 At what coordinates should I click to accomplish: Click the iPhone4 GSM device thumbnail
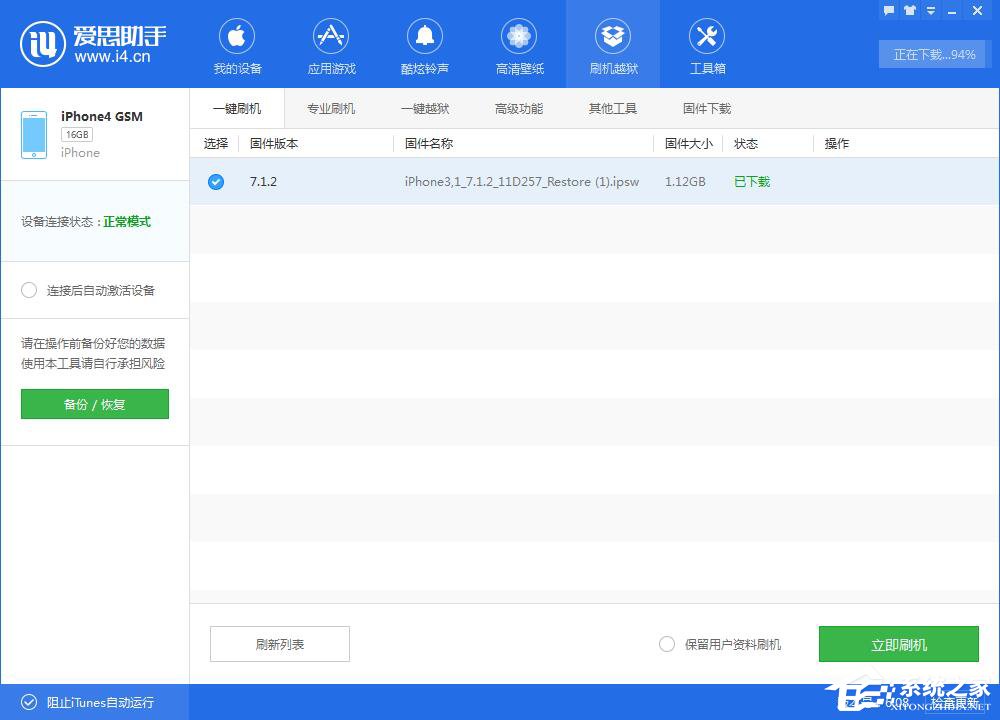click(33, 133)
